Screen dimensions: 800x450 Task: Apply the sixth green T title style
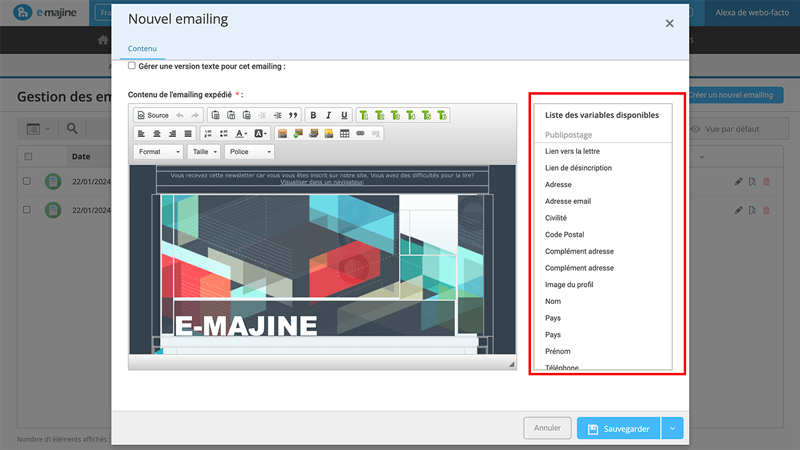[442, 115]
